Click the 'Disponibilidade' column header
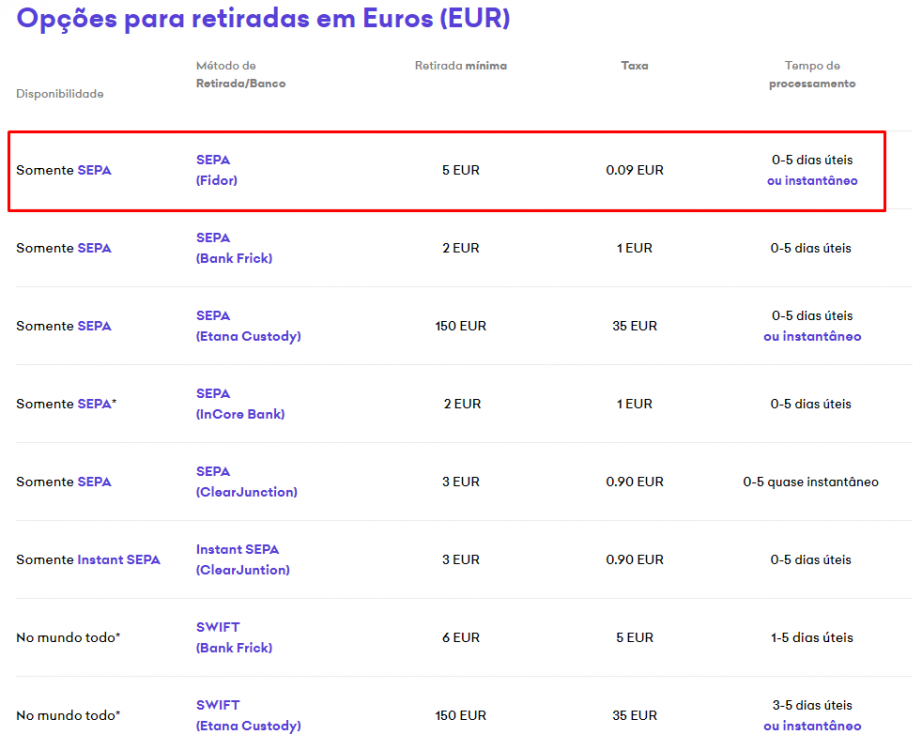The height and width of the screenshot is (750, 922). (x=60, y=94)
